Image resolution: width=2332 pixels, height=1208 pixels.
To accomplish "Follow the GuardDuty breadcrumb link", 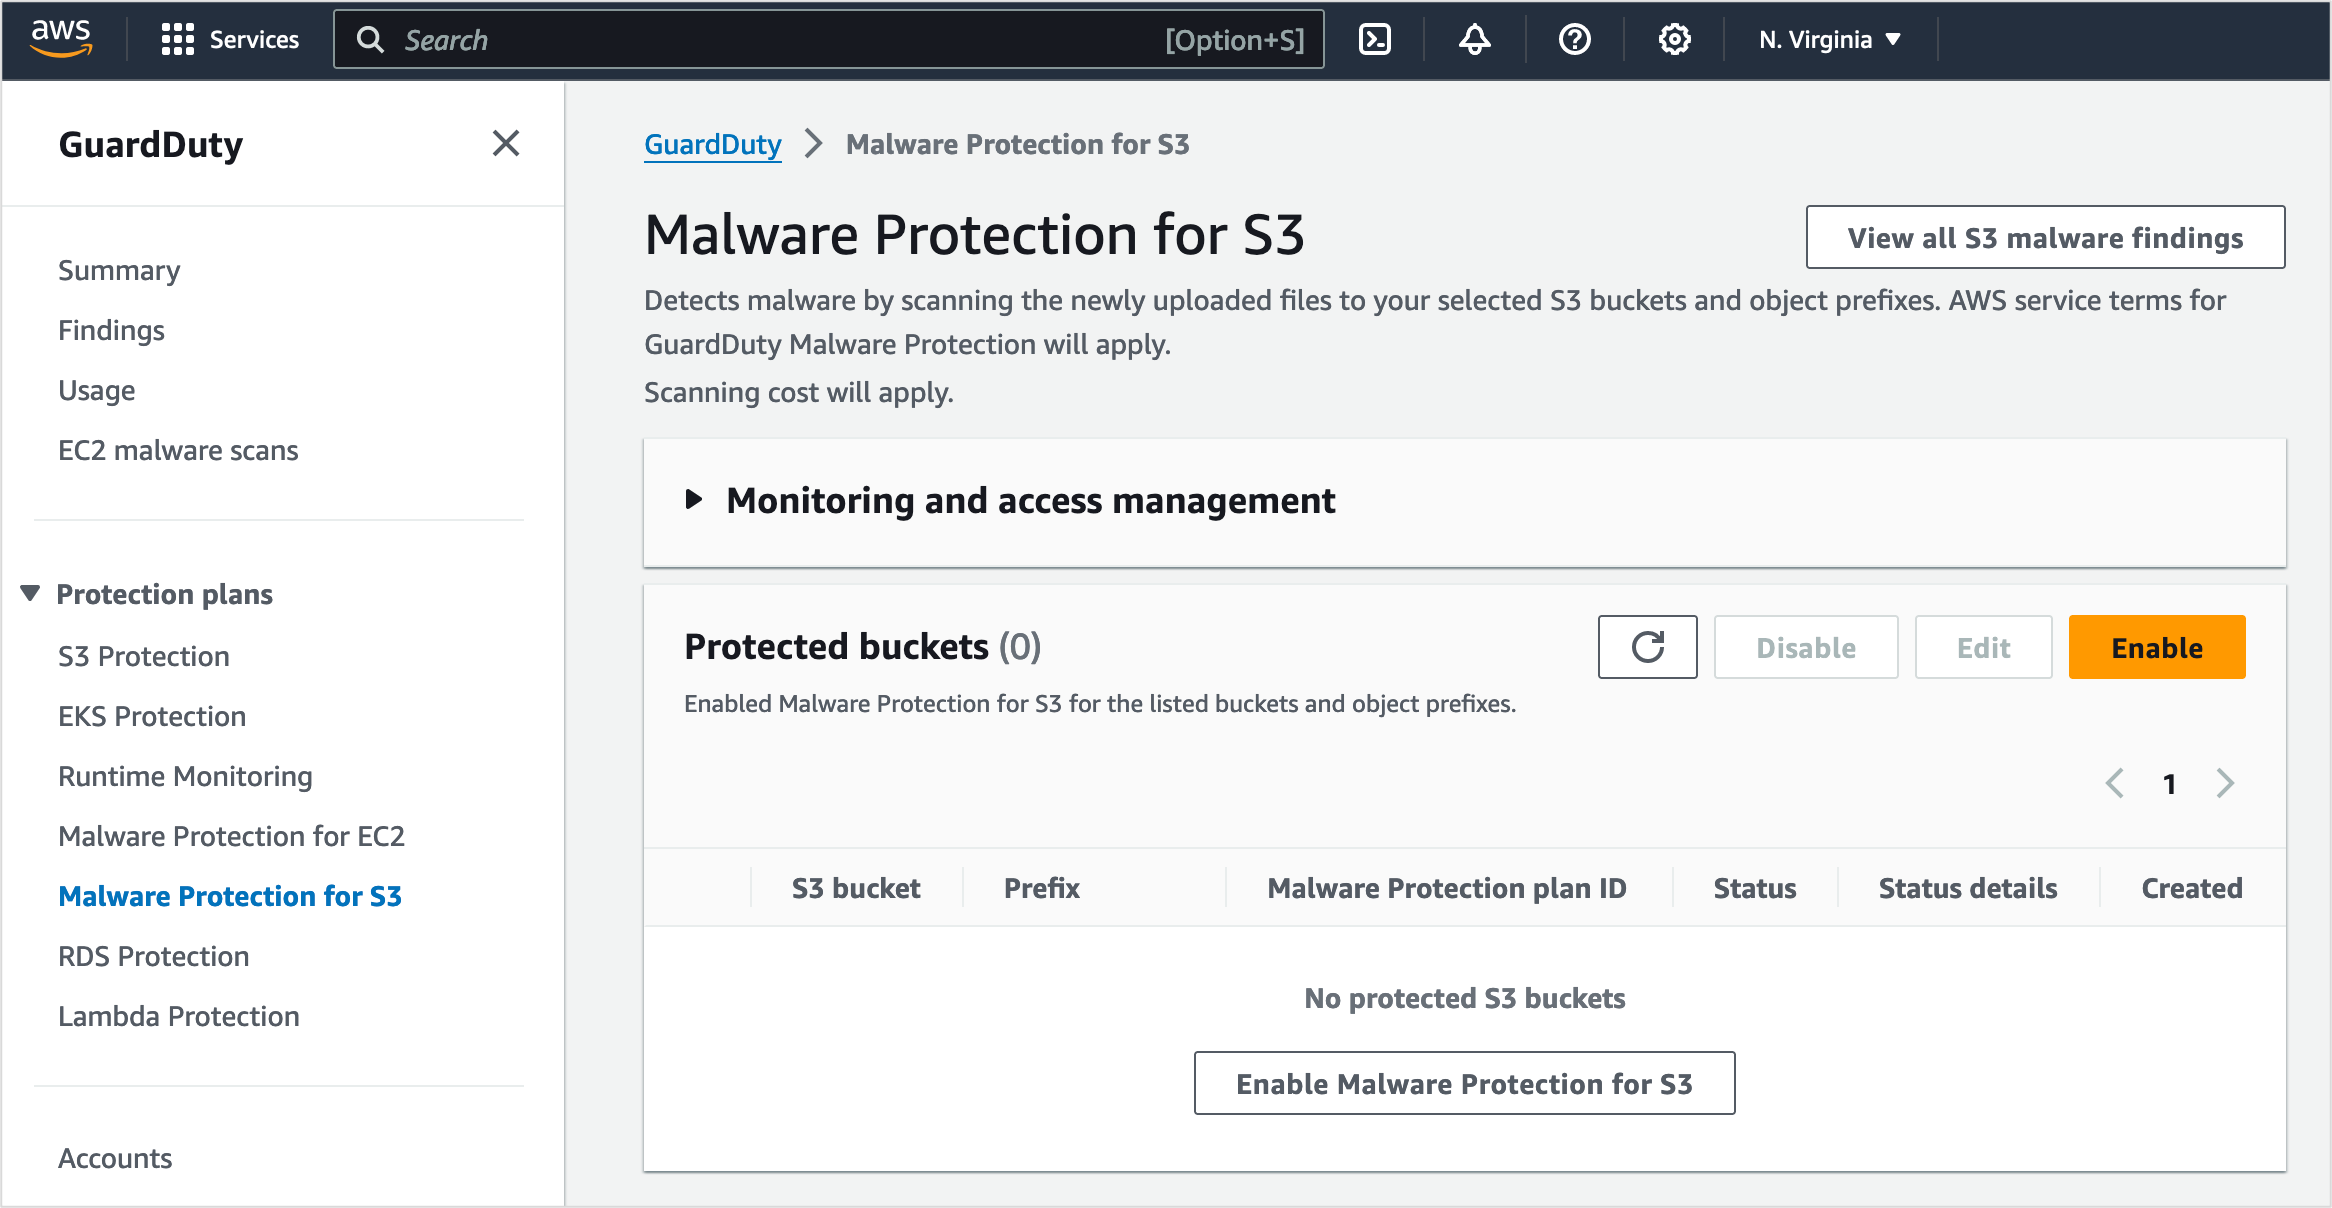I will (x=712, y=144).
